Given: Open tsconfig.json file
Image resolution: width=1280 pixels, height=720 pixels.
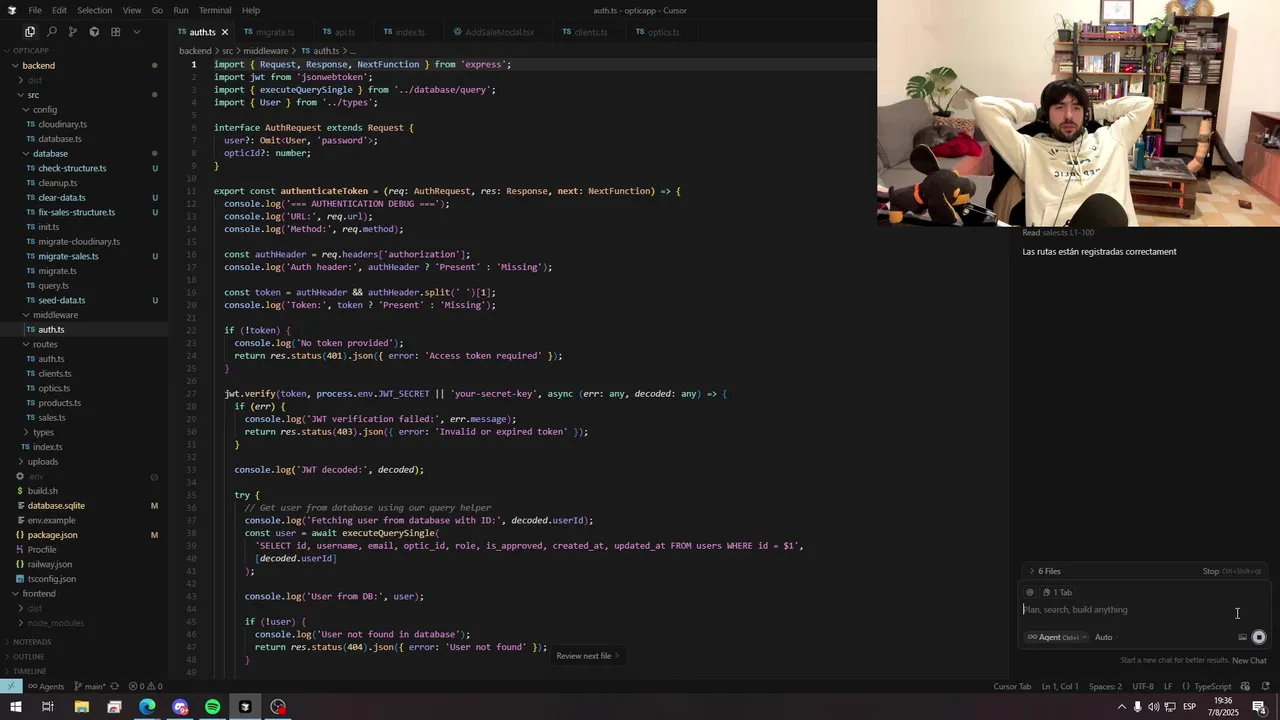Looking at the screenshot, I should pyautogui.click(x=51, y=579).
